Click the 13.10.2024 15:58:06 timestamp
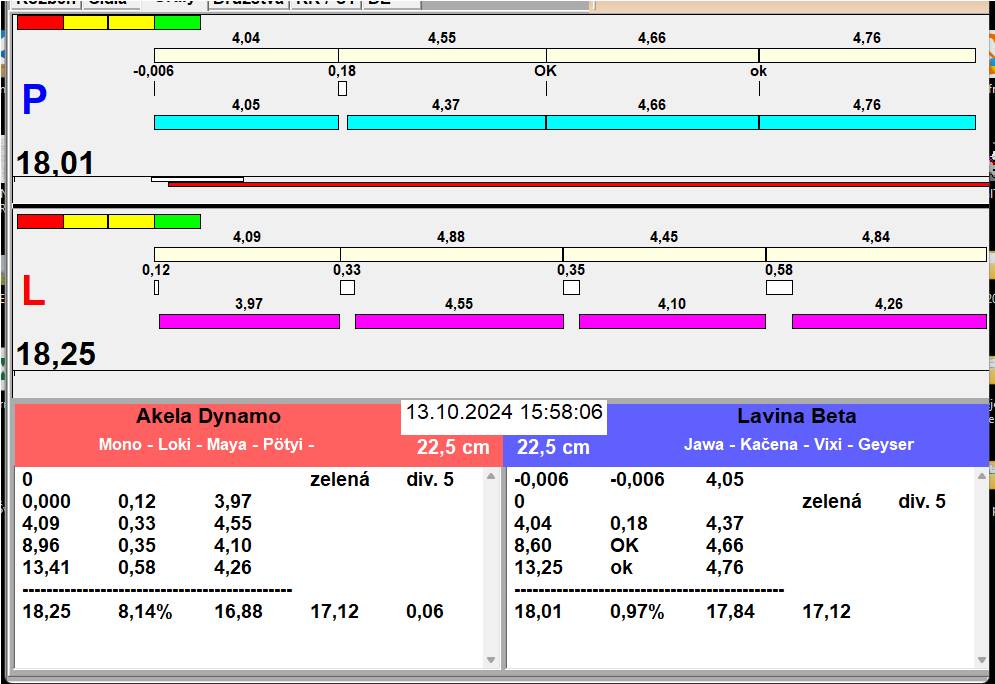The image size is (995, 684). click(504, 412)
